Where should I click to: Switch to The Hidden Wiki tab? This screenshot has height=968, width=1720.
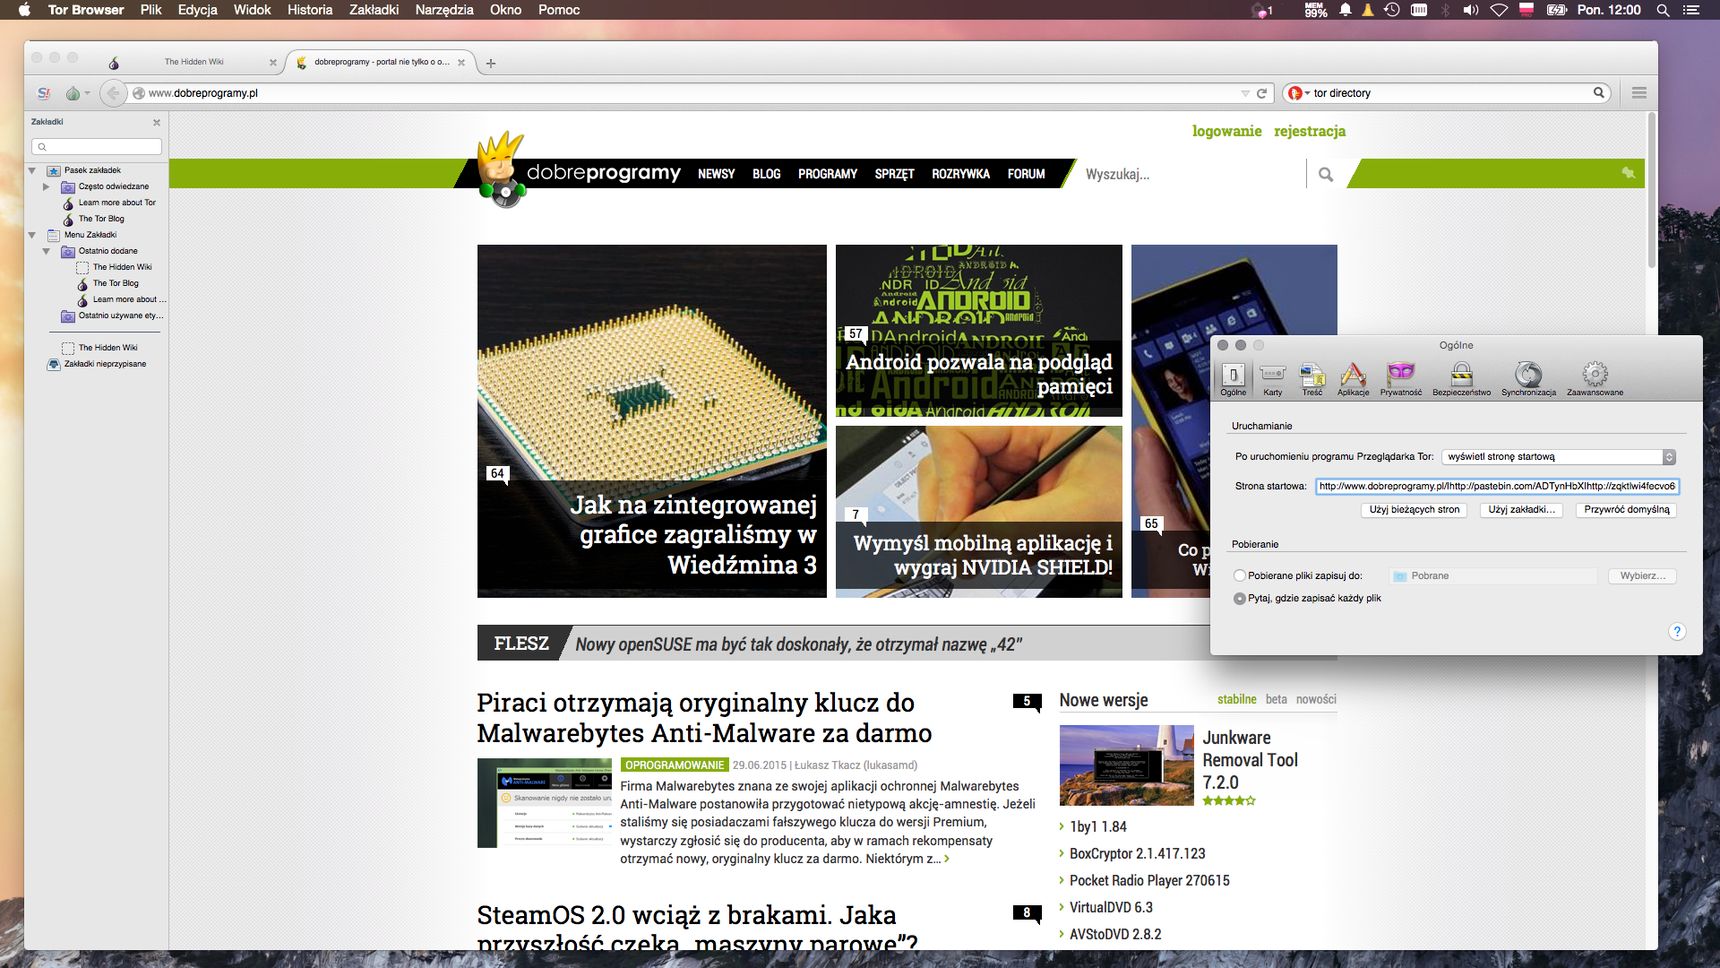coord(194,62)
